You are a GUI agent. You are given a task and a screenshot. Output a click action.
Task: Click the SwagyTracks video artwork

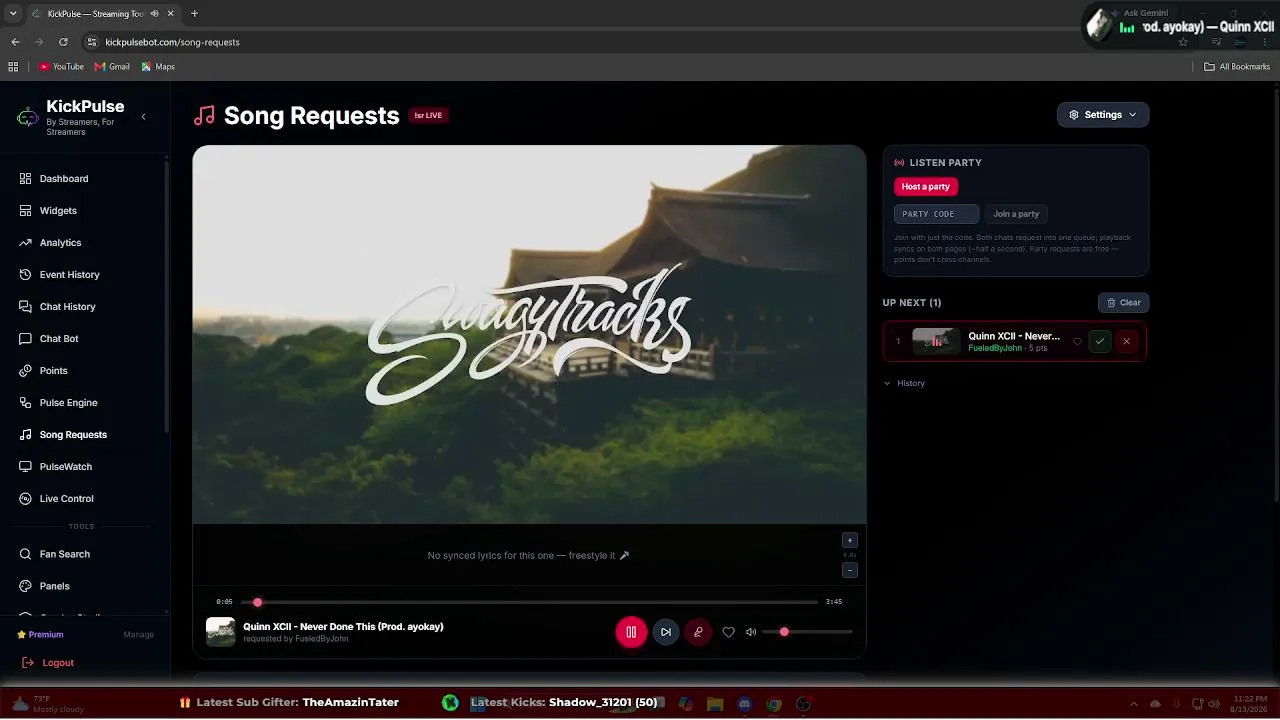pyautogui.click(x=529, y=334)
